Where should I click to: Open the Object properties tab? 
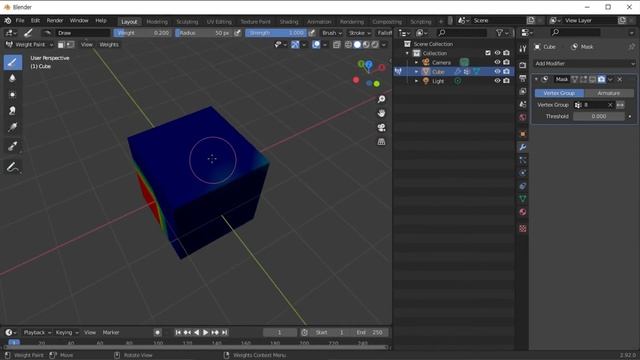click(x=523, y=134)
